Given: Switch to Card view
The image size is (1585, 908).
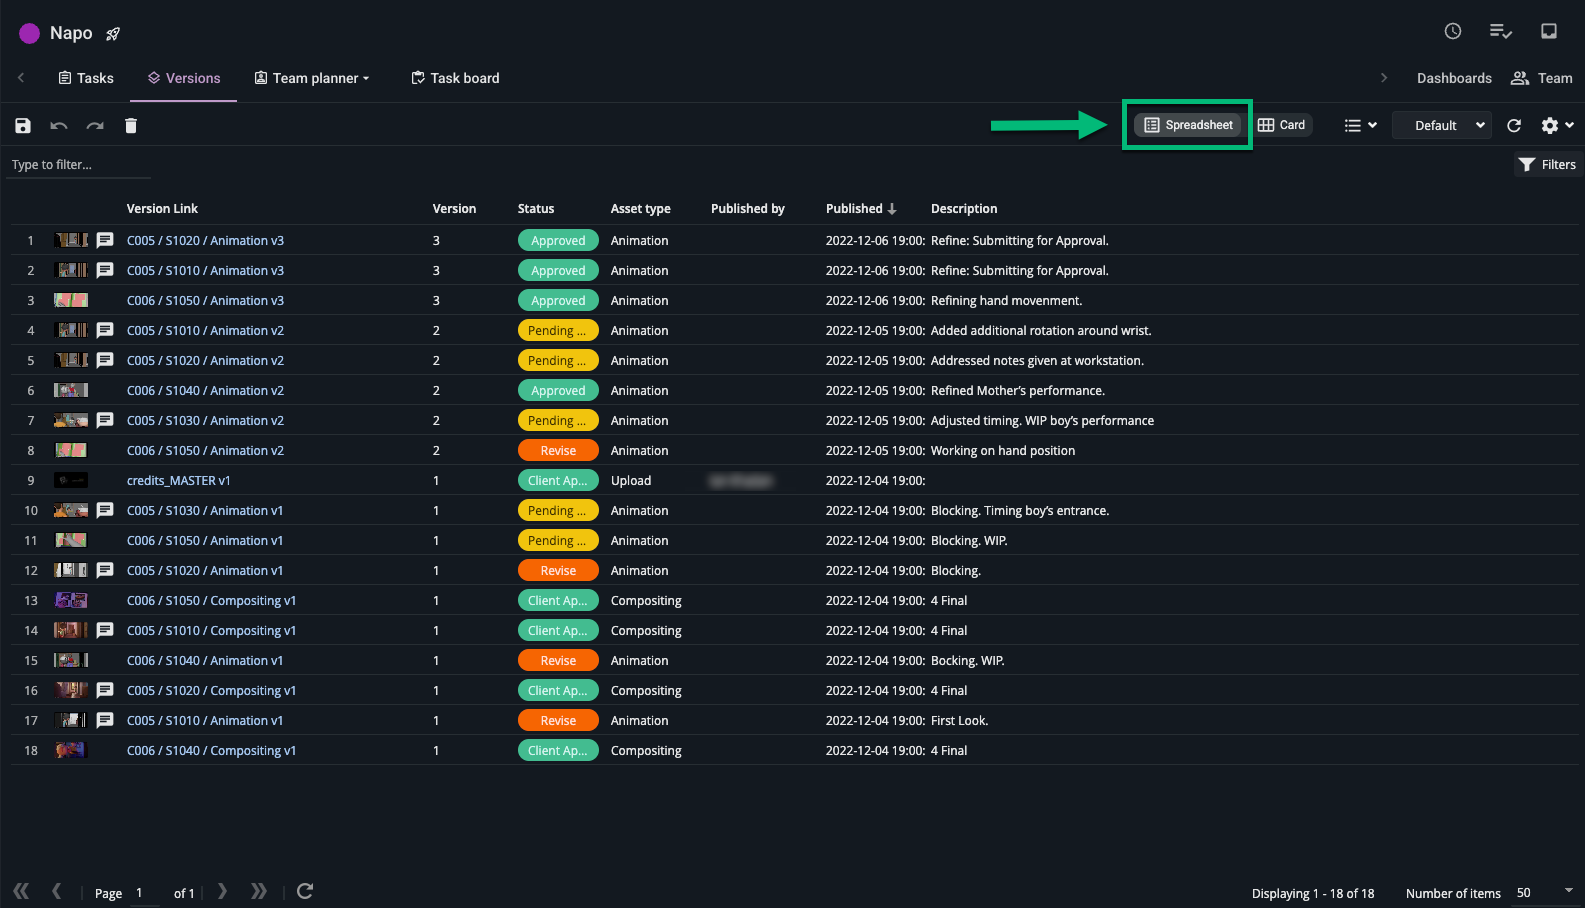Looking at the screenshot, I should [1282, 125].
